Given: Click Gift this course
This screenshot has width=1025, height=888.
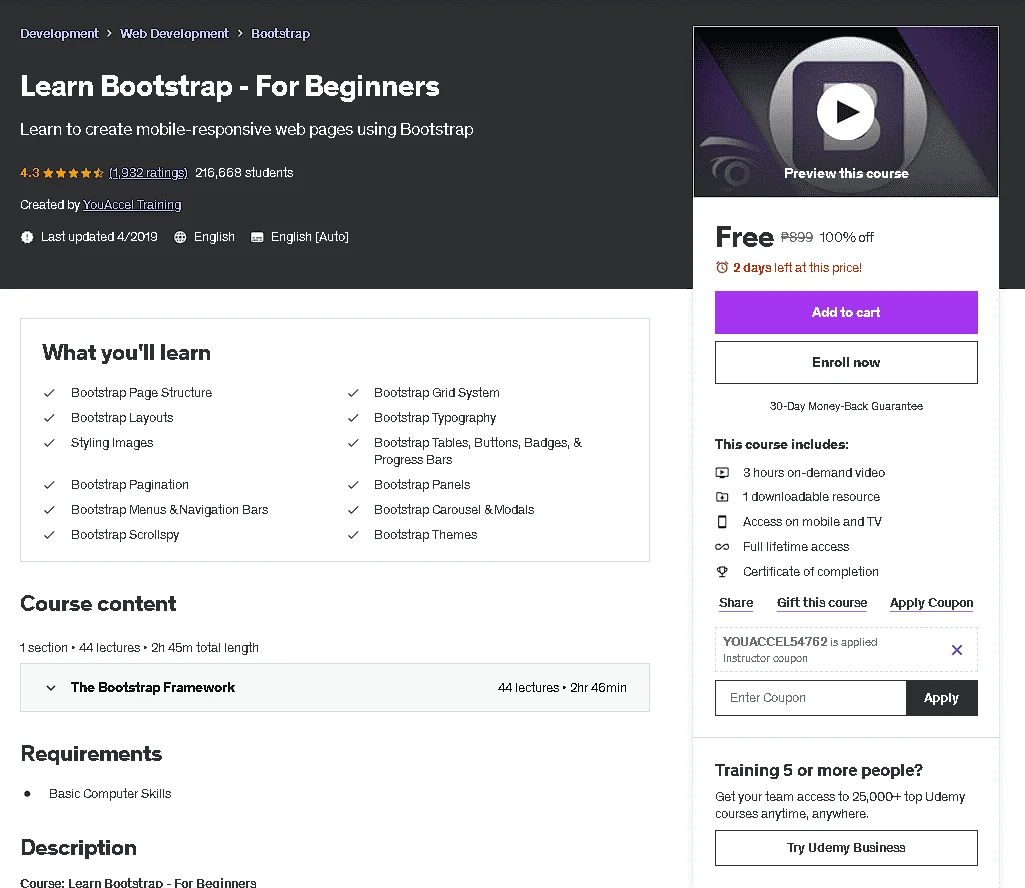Looking at the screenshot, I should (x=822, y=603).
